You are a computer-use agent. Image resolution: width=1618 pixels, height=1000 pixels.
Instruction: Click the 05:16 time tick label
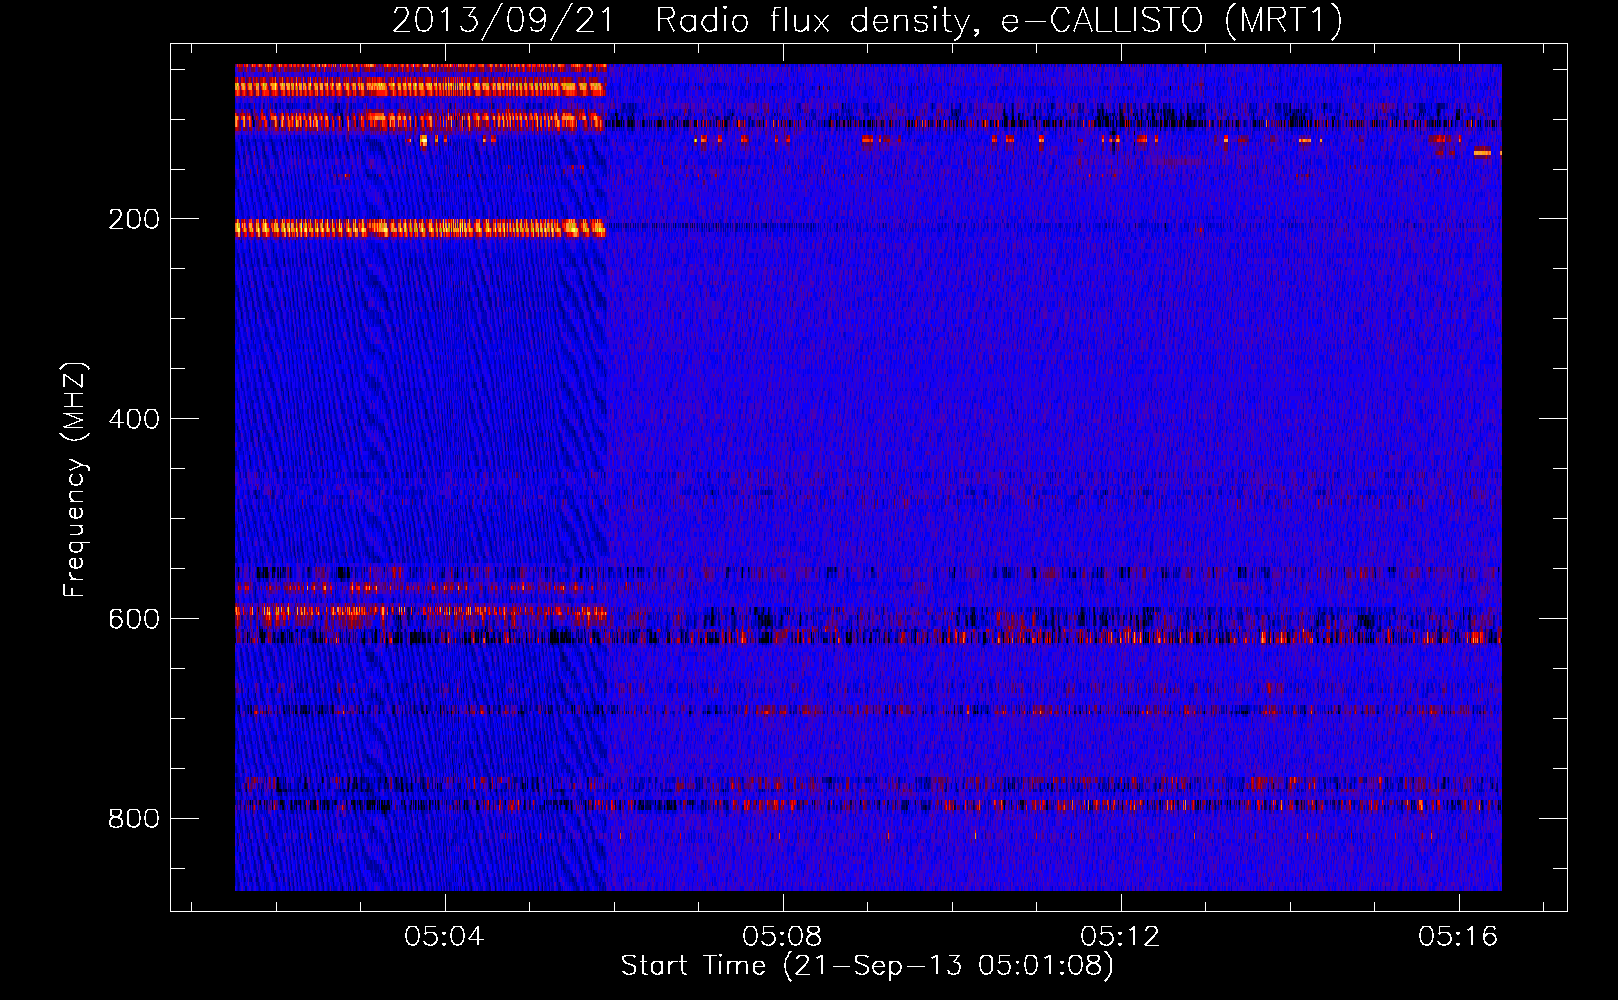click(x=1458, y=936)
